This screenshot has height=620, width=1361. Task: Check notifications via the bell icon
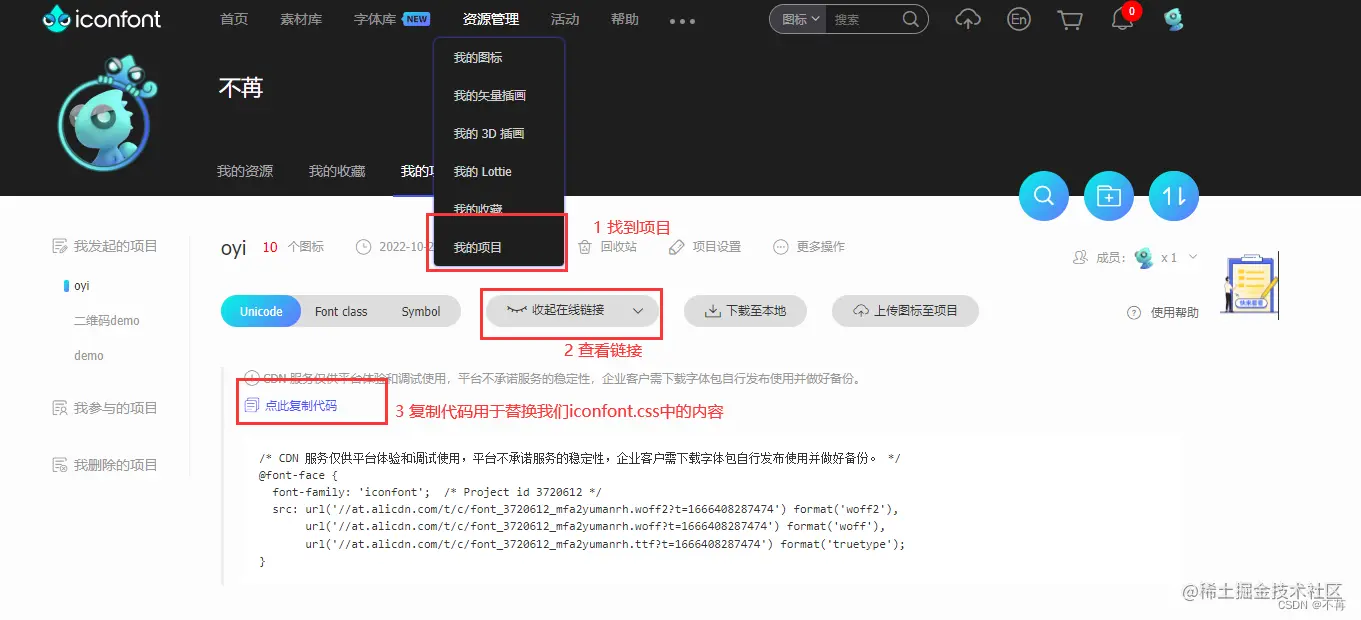click(x=1121, y=19)
